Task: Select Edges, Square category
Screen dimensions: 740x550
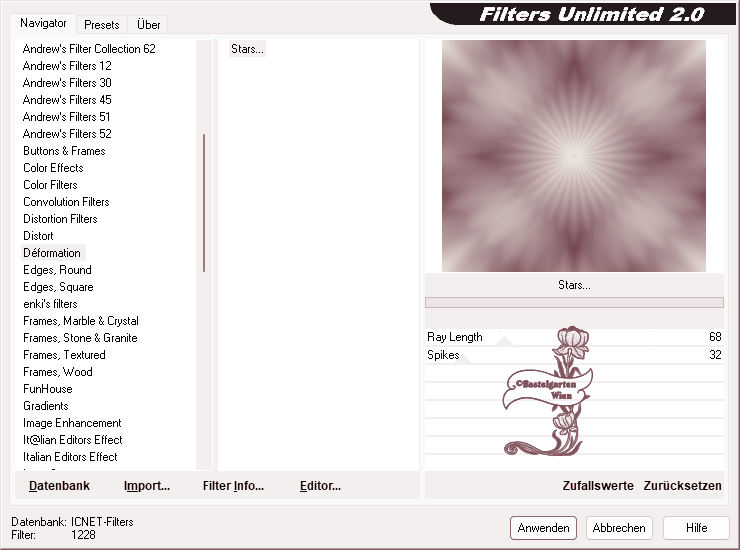Action: coord(59,287)
